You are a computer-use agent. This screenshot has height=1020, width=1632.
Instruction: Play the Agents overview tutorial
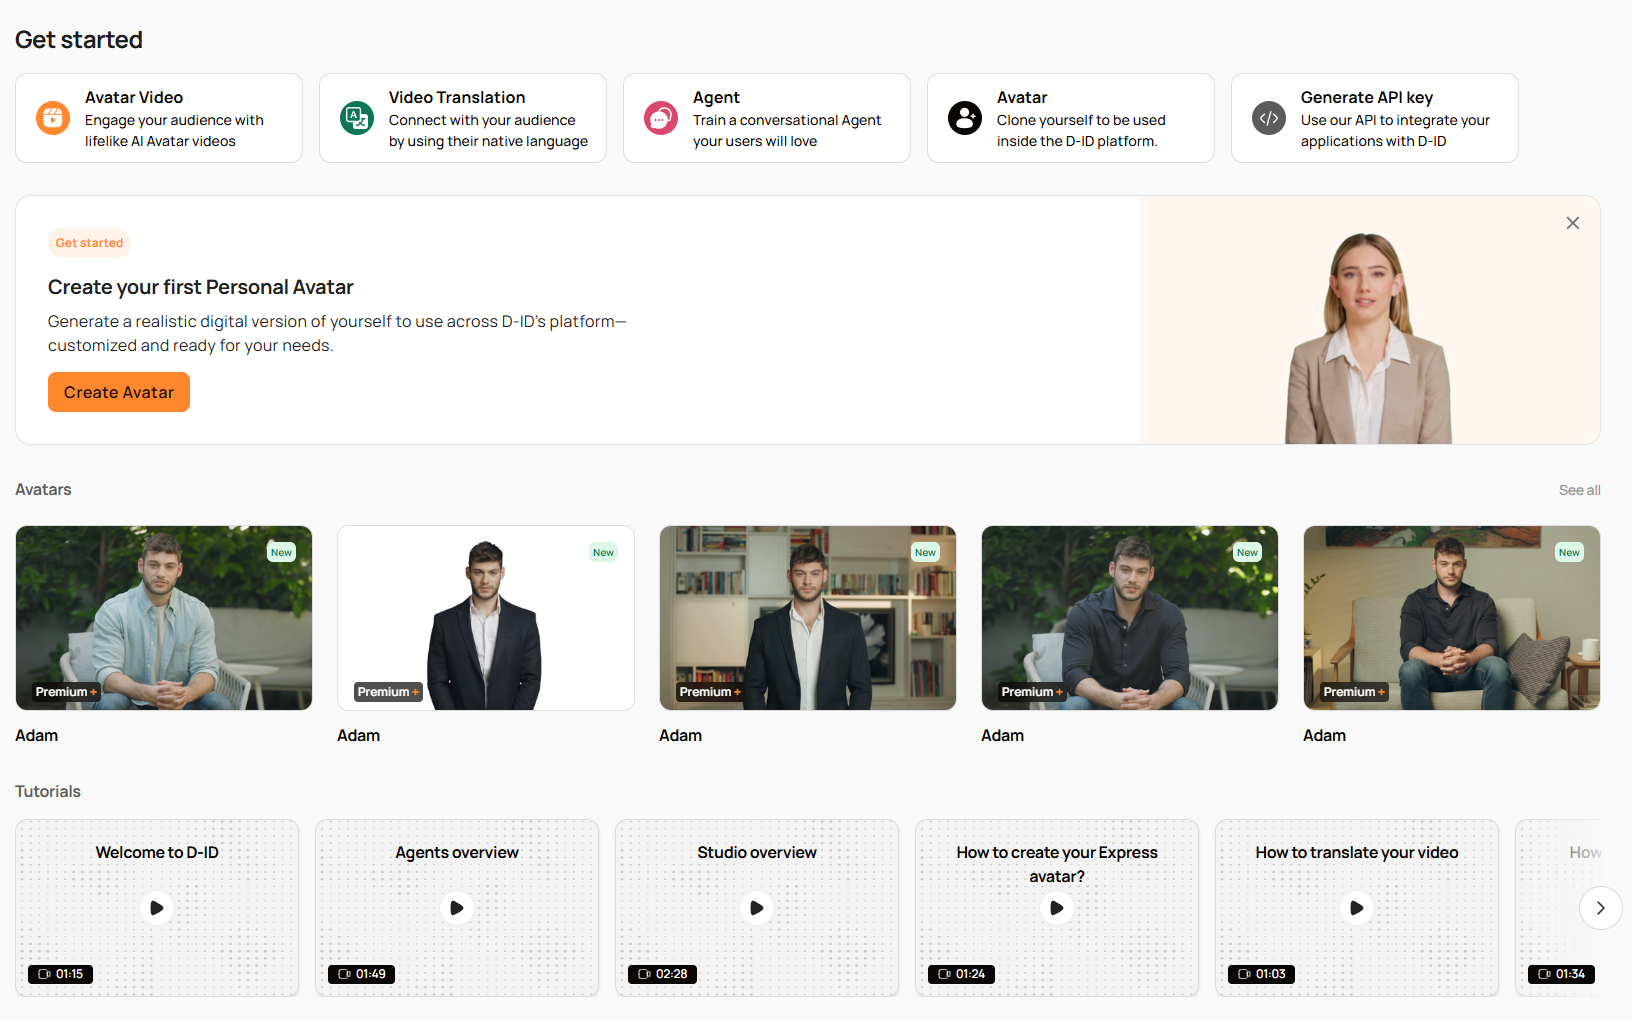tap(457, 908)
